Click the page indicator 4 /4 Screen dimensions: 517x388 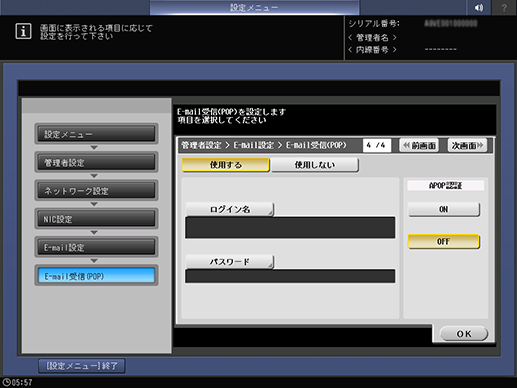point(377,145)
